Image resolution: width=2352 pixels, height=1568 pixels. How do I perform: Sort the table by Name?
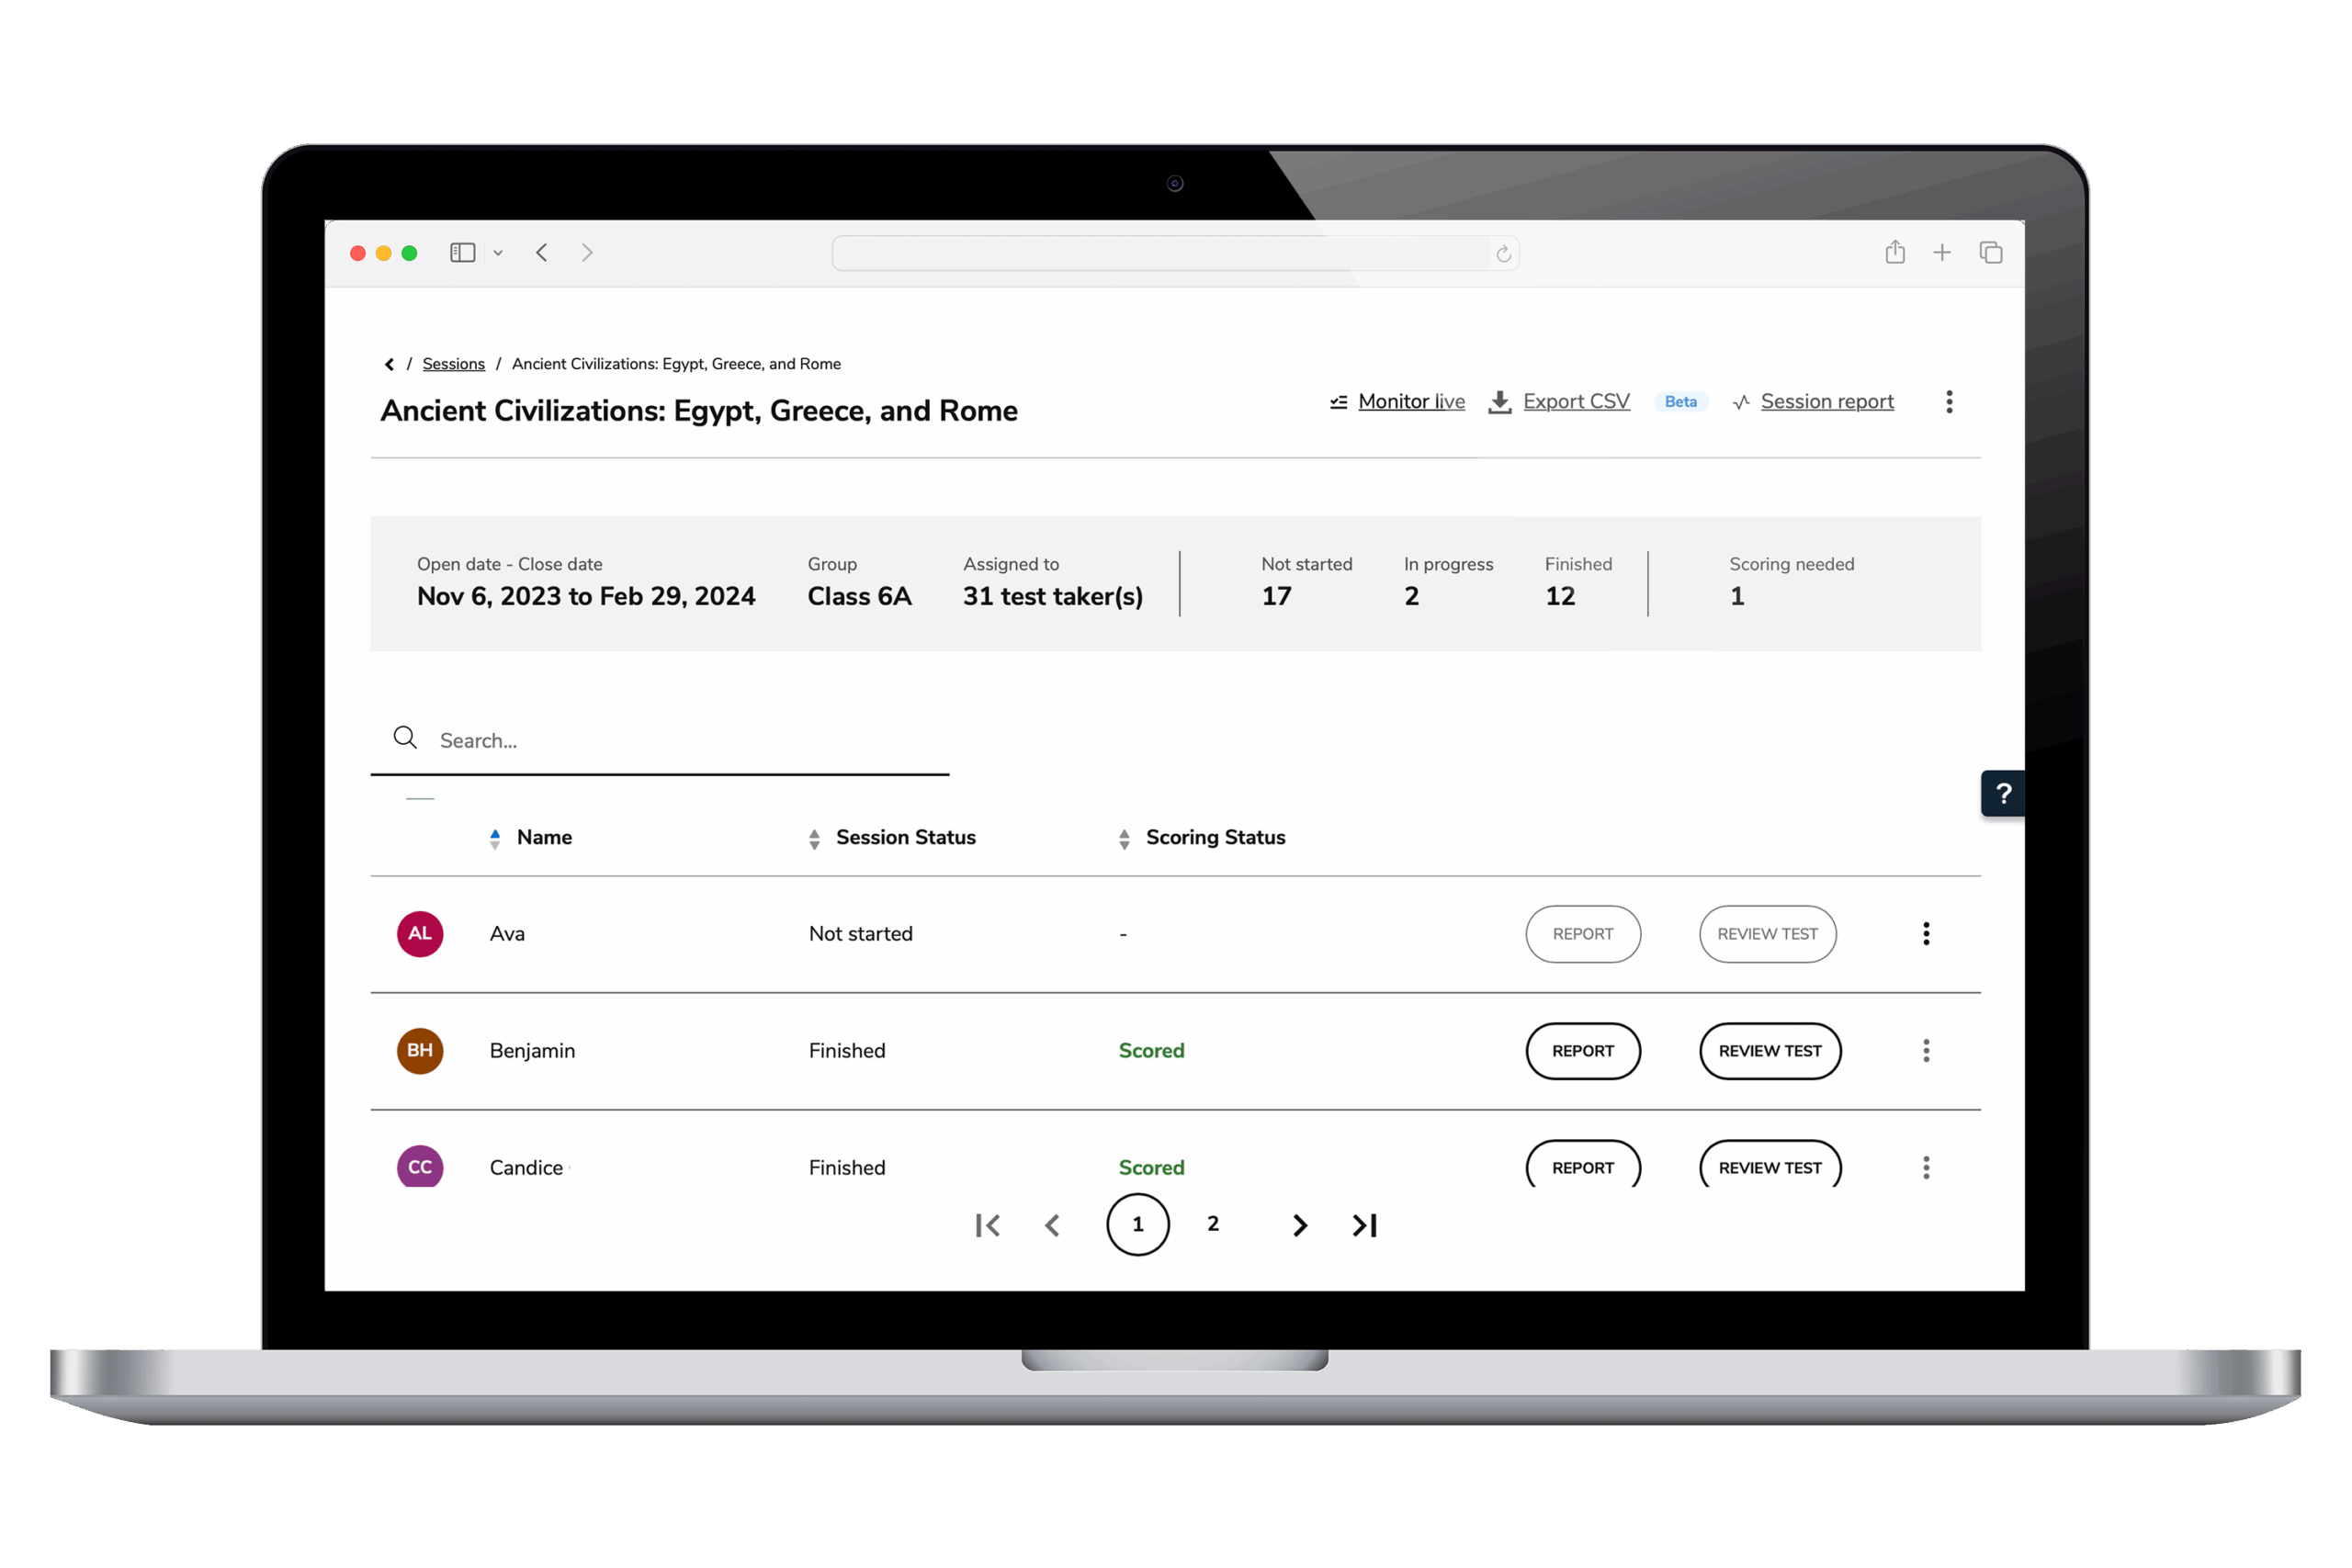(x=543, y=837)
